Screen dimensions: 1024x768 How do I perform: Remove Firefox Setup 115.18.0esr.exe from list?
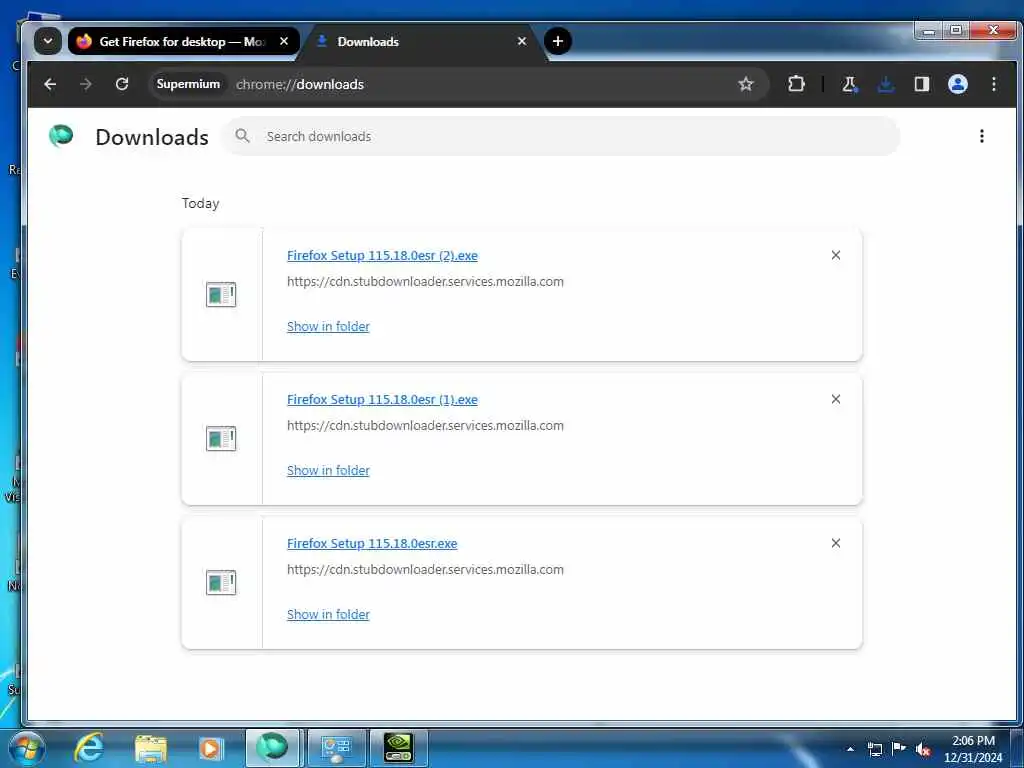[x=836, y=543]
